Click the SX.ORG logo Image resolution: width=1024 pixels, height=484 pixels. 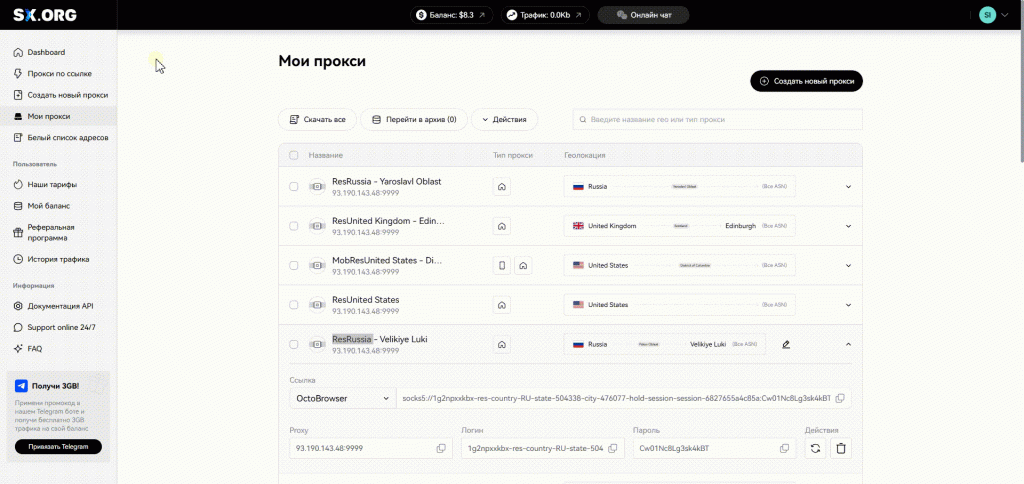pos(45,14)
